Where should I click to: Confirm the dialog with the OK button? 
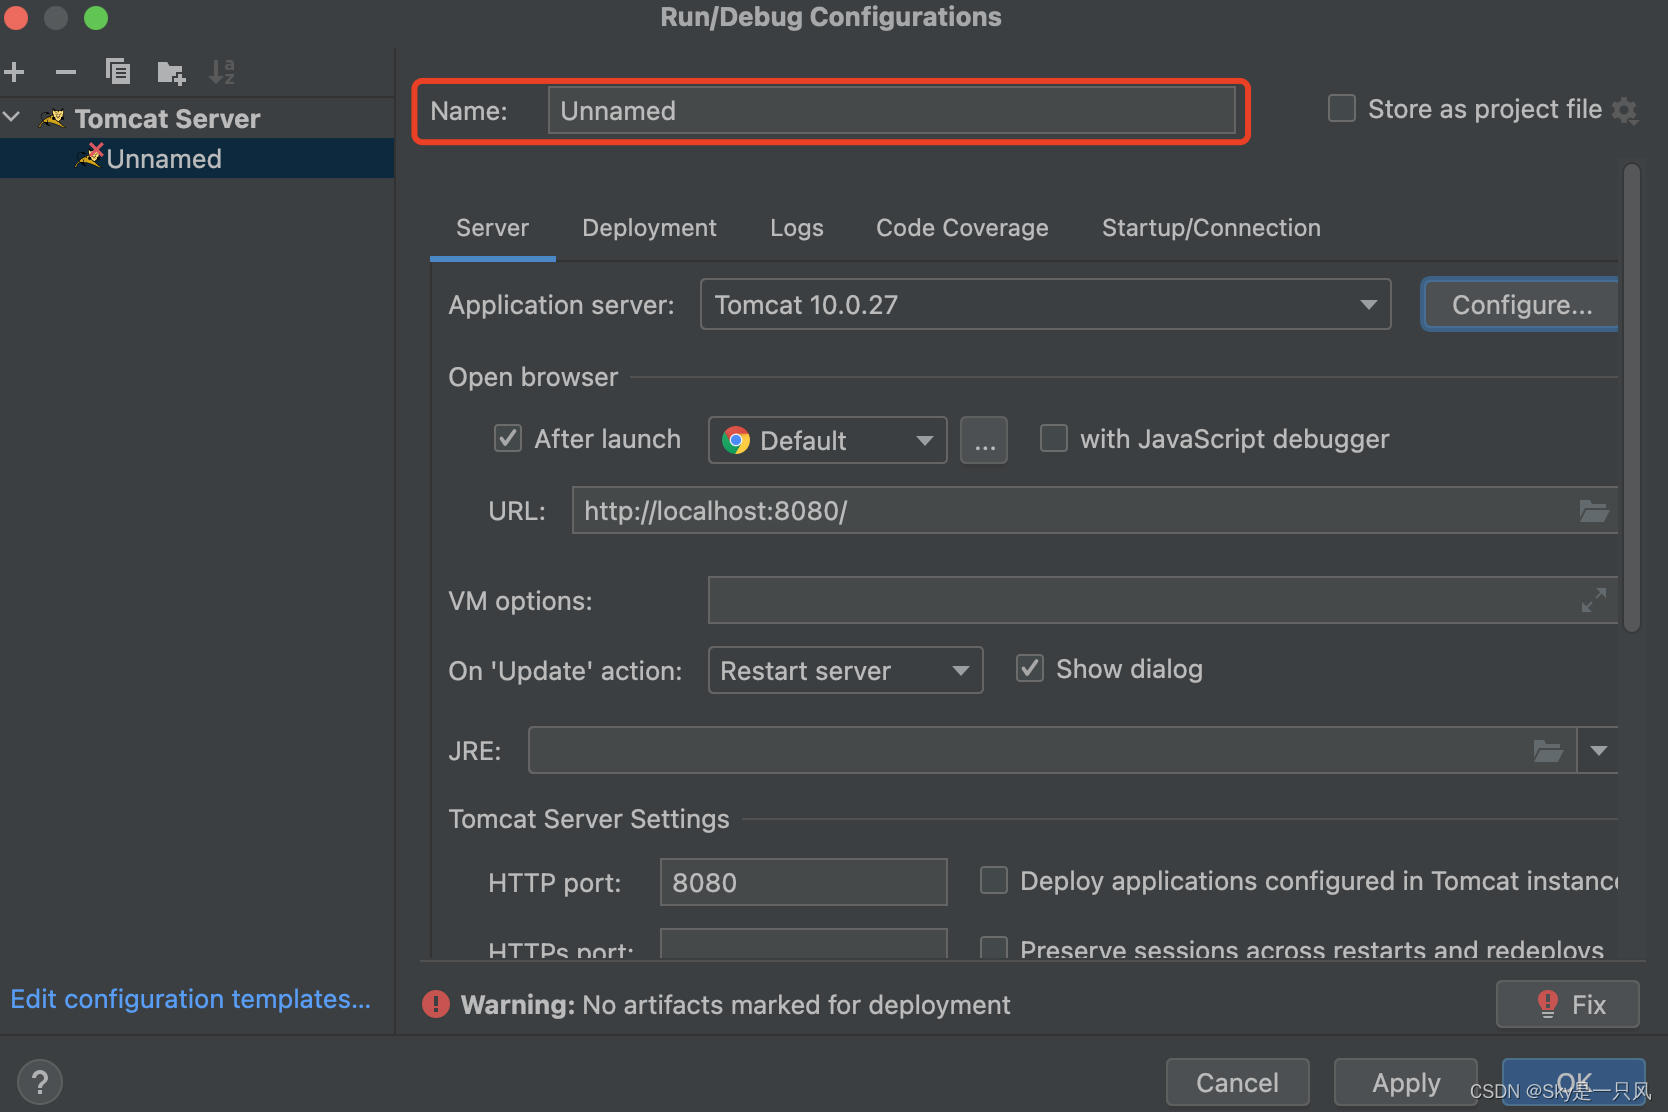click(1574, 1082)
